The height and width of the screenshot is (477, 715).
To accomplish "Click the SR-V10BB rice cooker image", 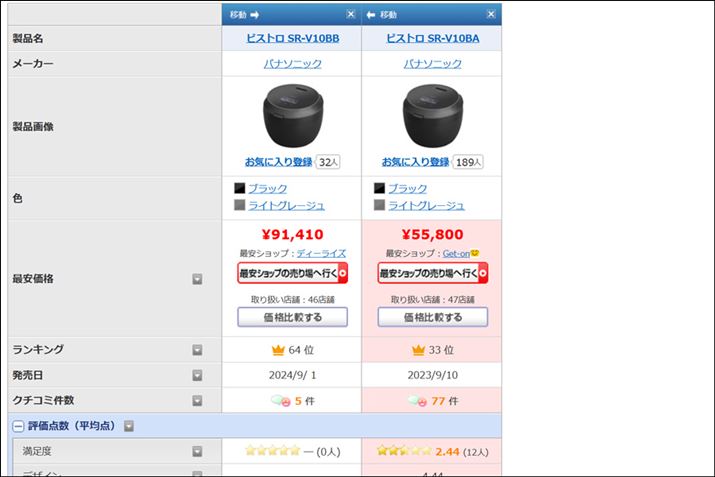I will pos(292,112).
